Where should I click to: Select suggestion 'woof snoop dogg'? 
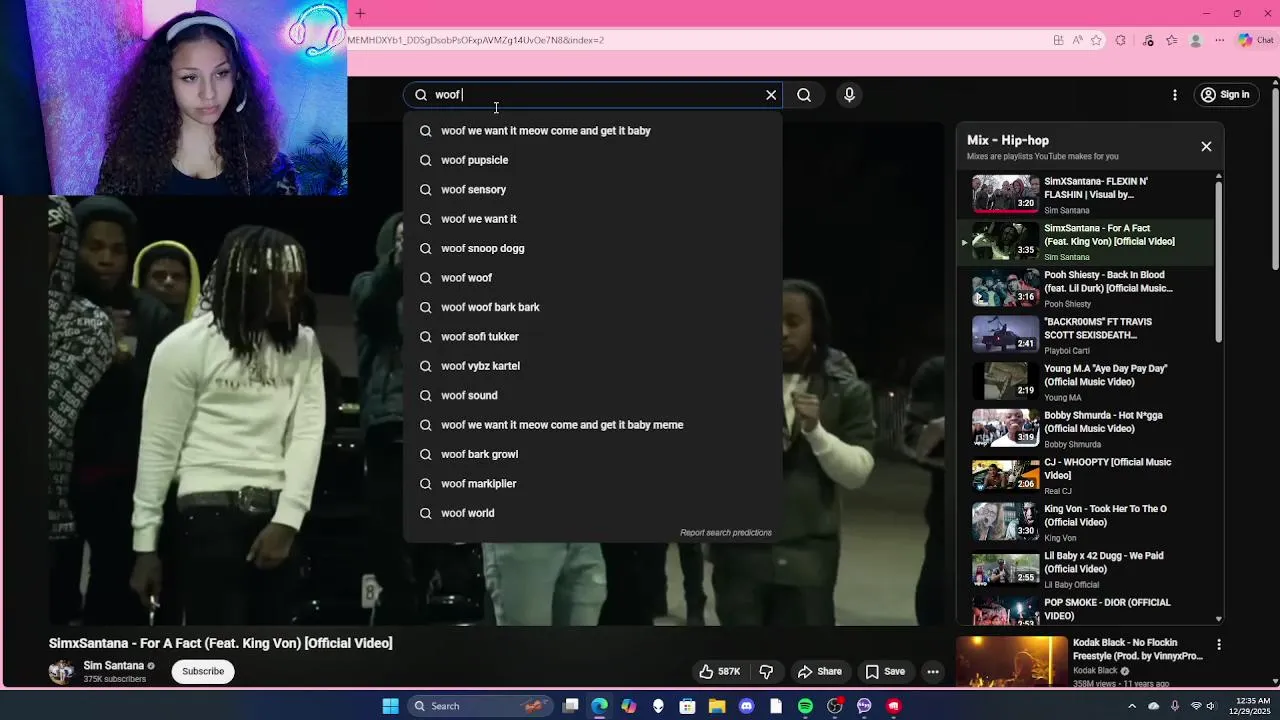tap(593, 248)
